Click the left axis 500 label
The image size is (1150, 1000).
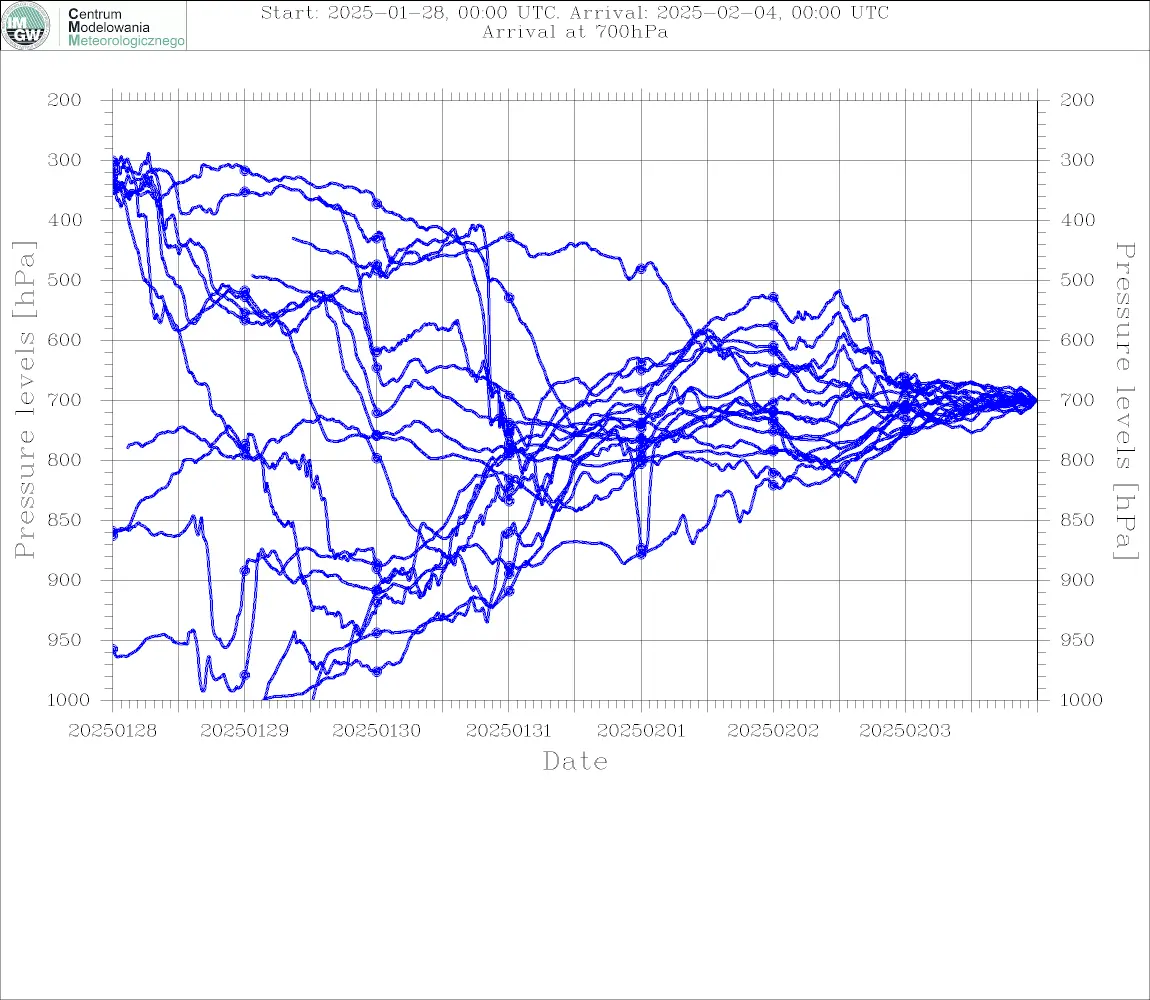[x=65, y=280]
